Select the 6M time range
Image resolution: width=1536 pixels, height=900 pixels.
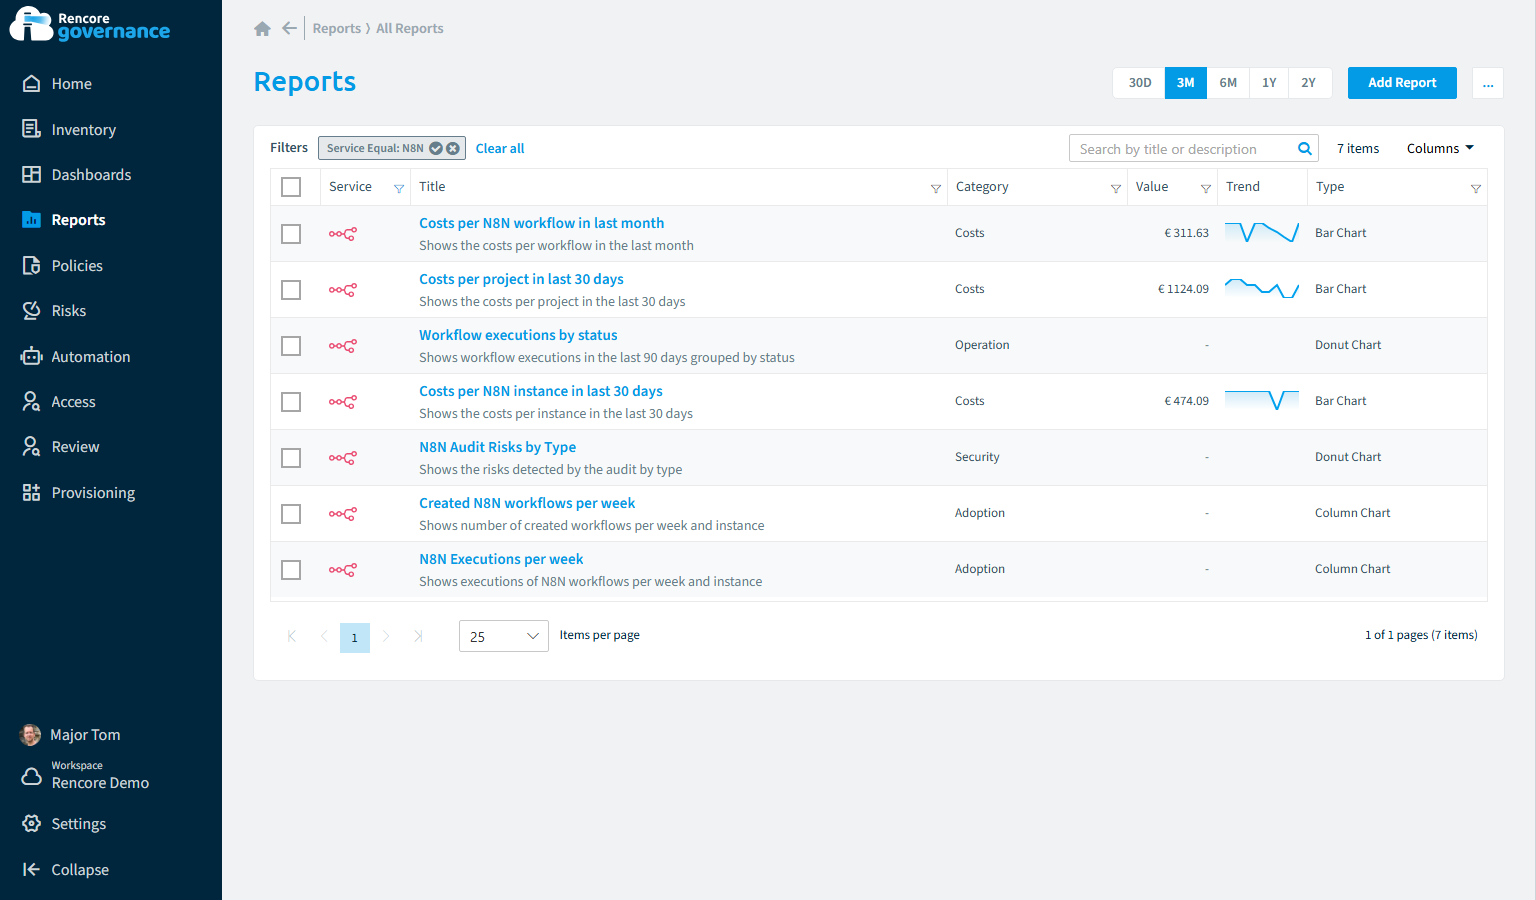1228,83
